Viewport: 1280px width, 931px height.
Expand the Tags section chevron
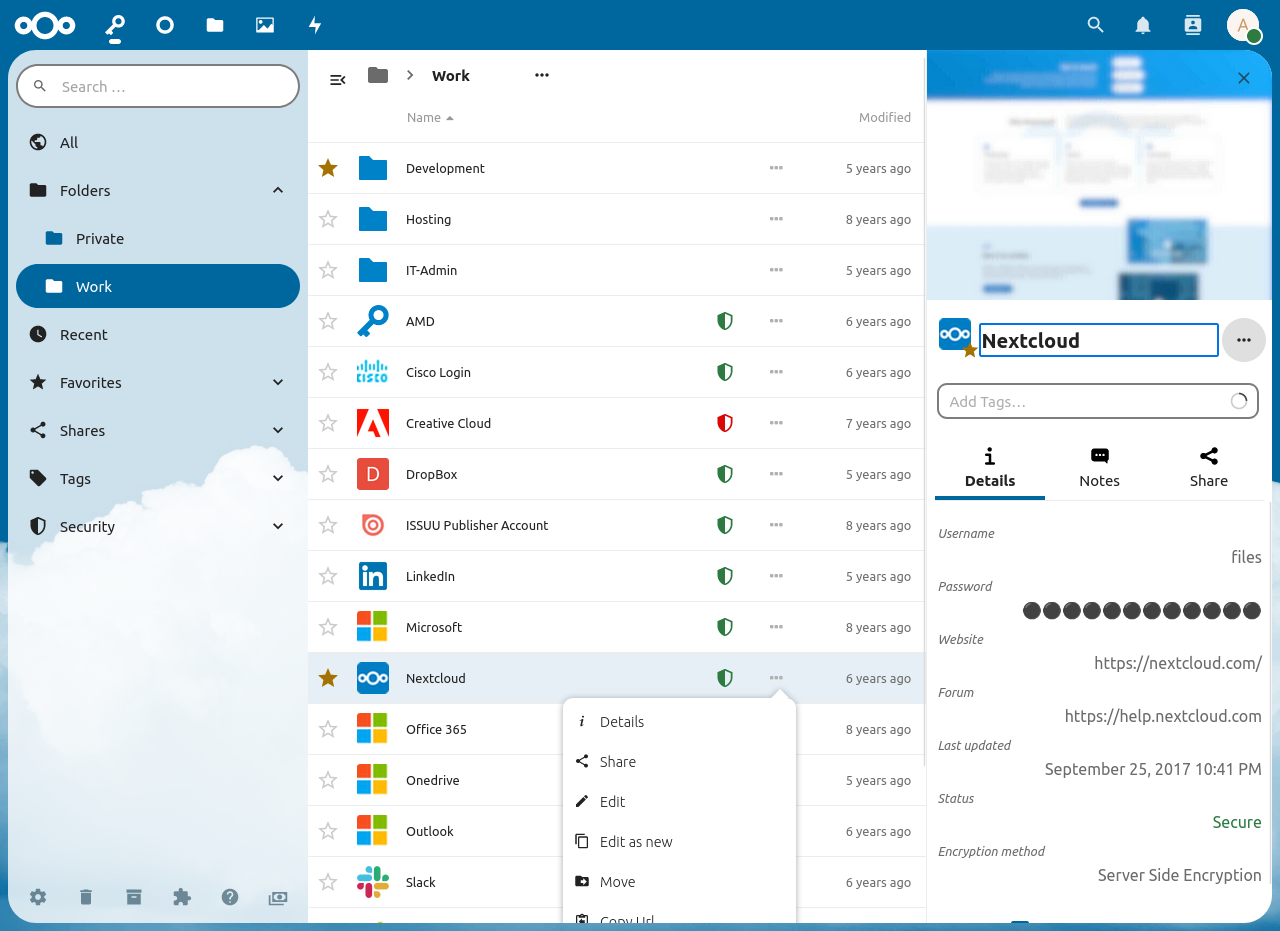[x=278, y=478]
